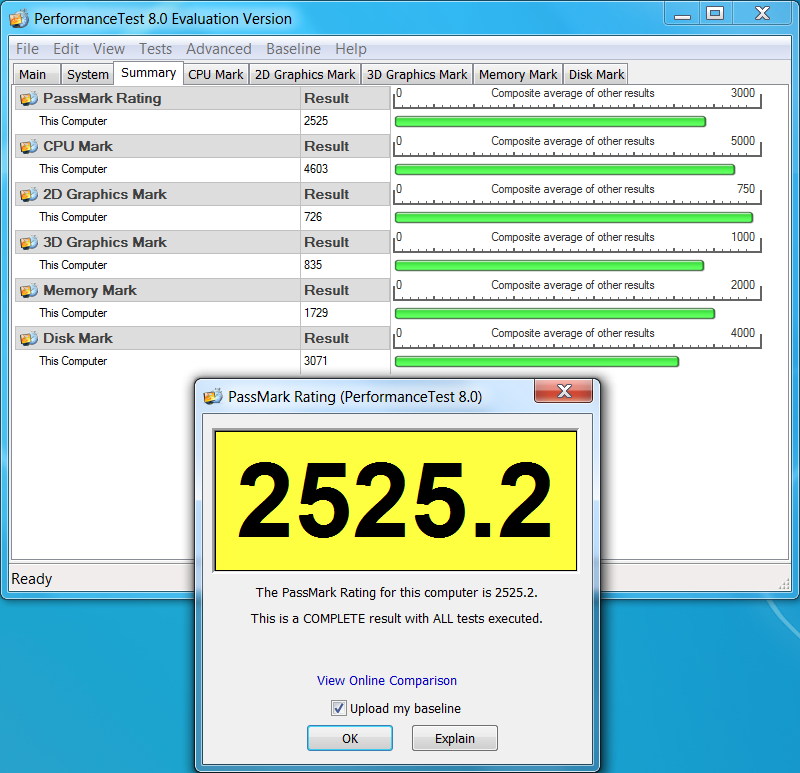Toggle the Upload my baseline checkbox
800x773 pixels.
click(x=338, y=708)
